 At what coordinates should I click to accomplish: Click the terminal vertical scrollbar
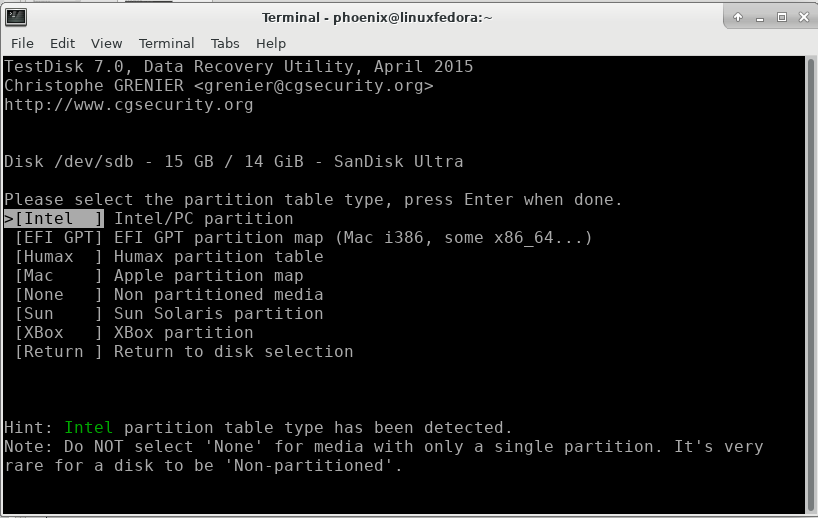(811, 285)
